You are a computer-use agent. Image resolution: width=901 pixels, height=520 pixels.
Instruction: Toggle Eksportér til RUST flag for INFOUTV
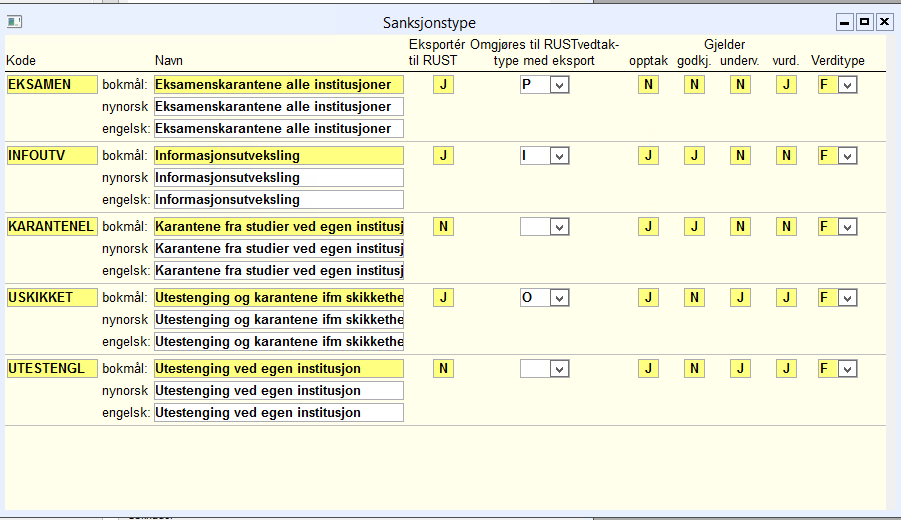(x=443, y=156)
